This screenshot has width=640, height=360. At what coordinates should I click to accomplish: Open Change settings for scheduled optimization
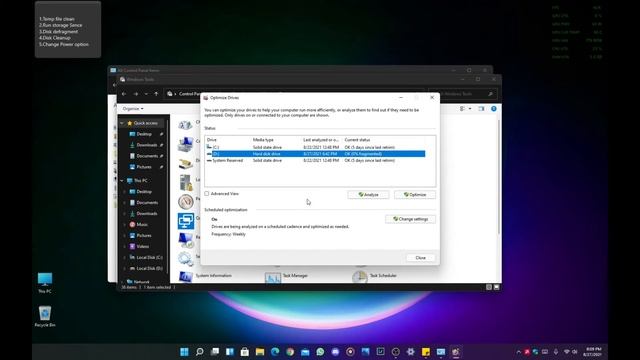pos(410,219)
